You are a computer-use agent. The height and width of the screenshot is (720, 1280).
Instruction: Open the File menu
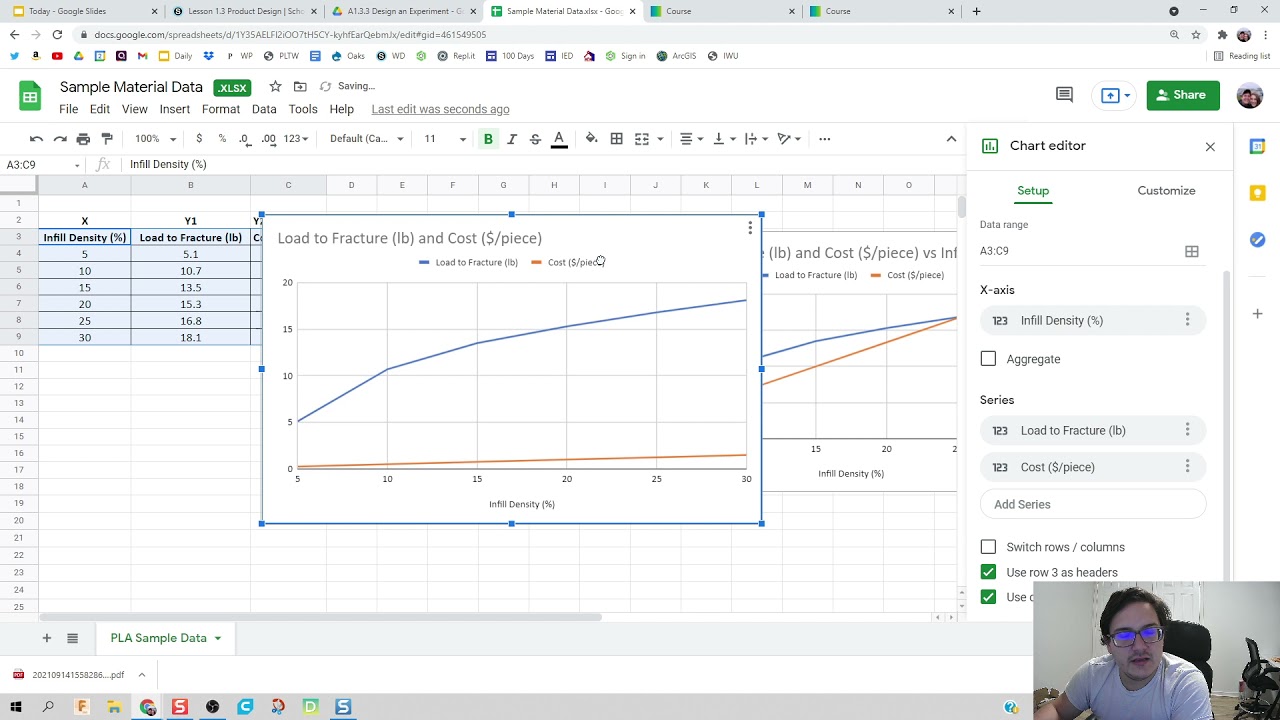click(68, 109)
